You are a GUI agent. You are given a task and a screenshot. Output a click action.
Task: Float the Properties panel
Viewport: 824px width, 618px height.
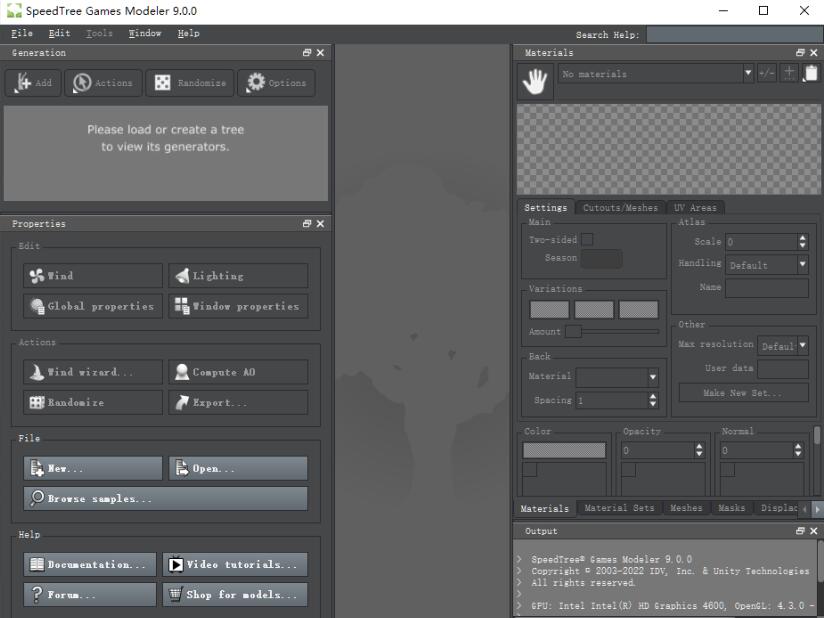coord(307,223)
